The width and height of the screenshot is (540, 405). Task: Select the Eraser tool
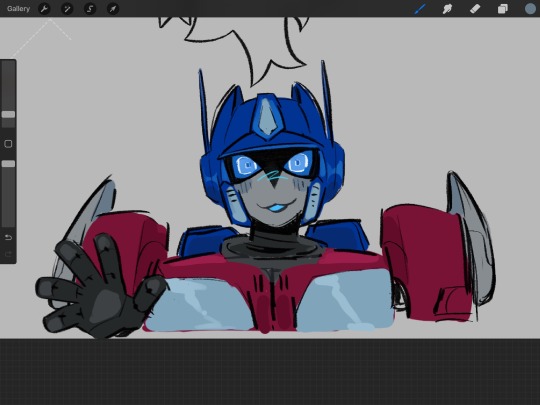[475, 9]
